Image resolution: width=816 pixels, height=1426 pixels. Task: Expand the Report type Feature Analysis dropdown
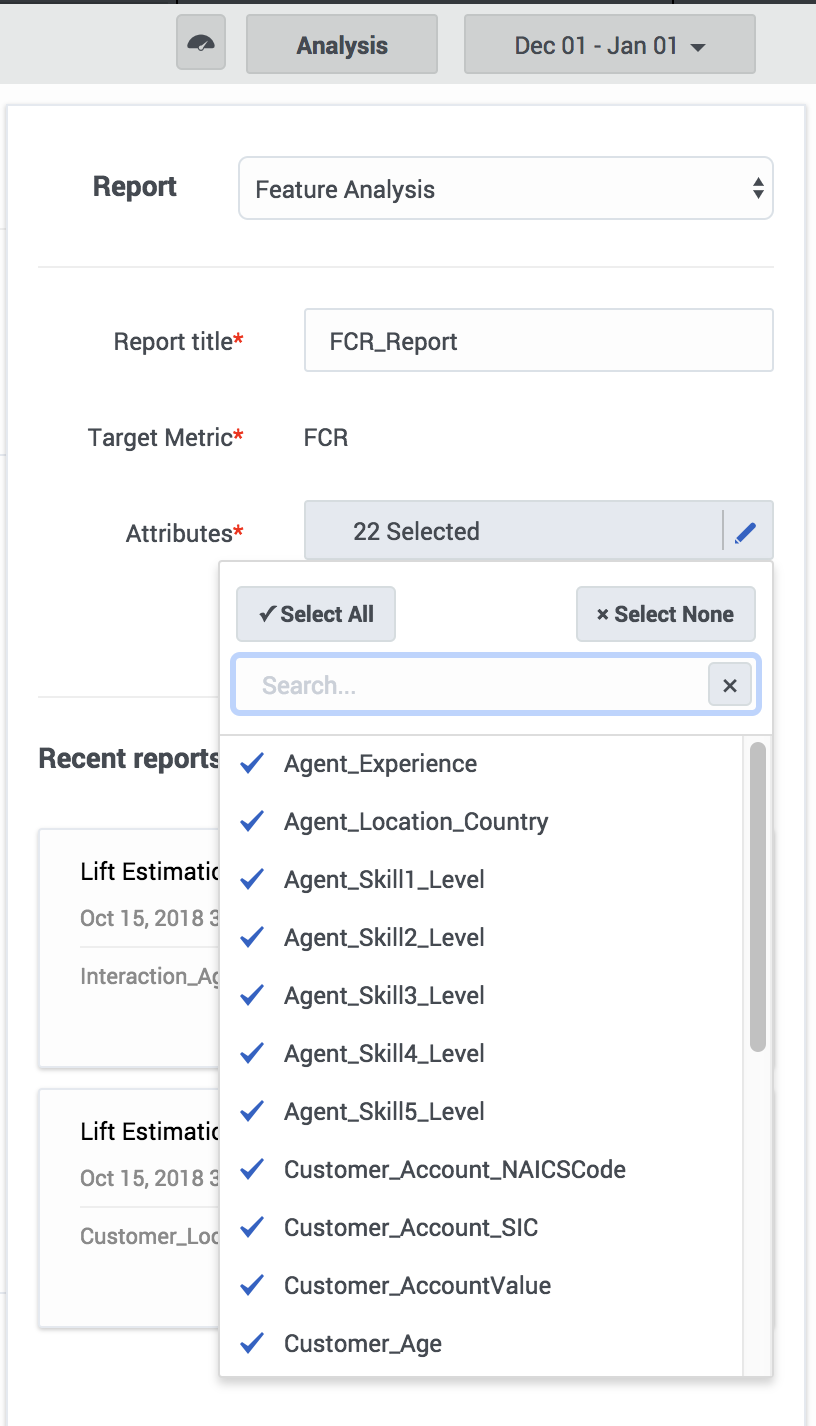pyautogui.click(x=505, y=189)
